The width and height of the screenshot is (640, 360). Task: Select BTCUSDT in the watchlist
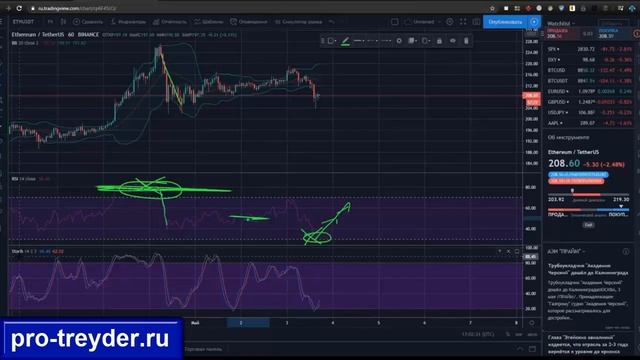[589, 81]
